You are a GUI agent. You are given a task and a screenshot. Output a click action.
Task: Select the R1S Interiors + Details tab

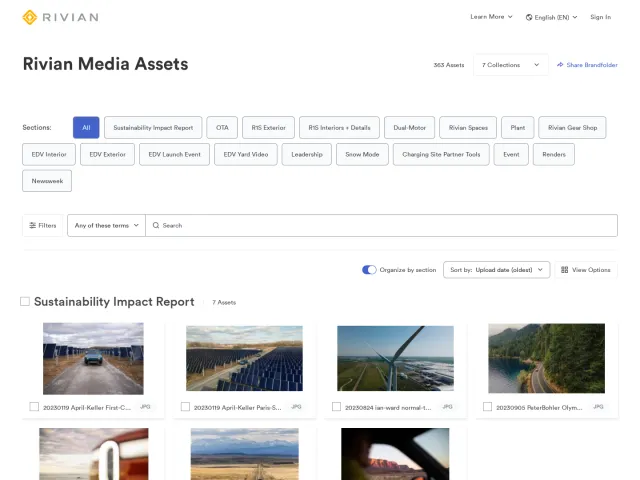coord(339,128)
